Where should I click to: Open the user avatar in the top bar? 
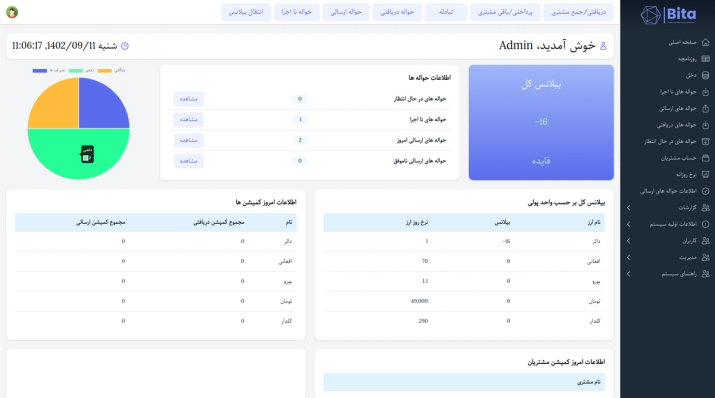[12, 12]
